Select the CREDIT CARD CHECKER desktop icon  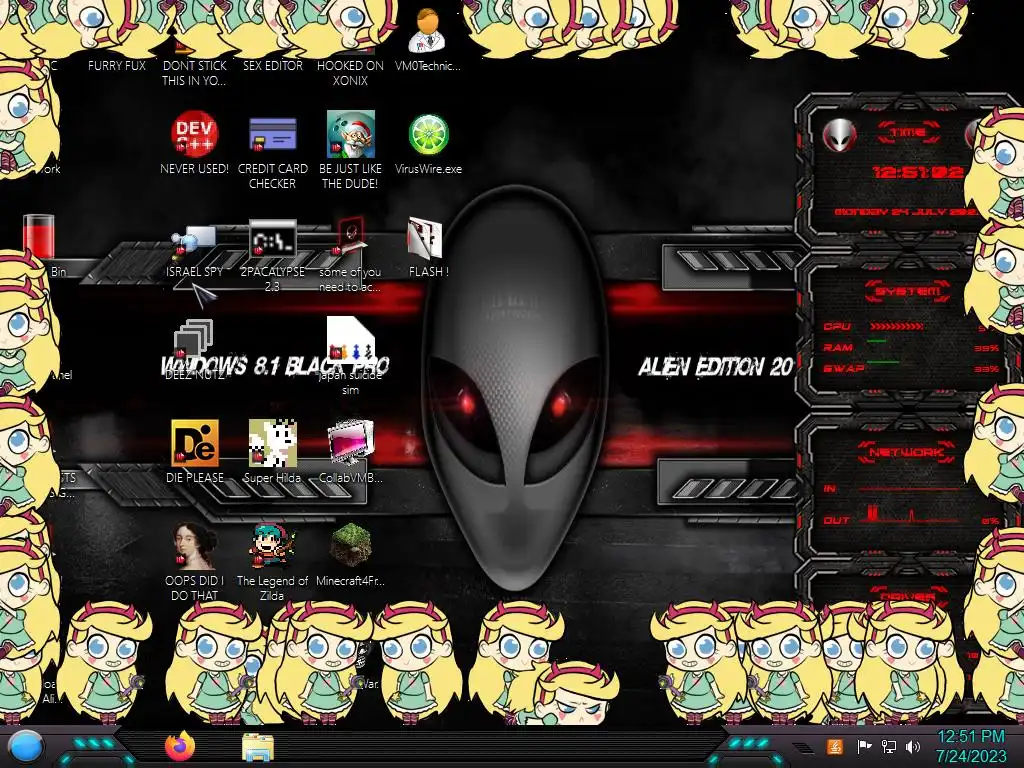click(x=272, y=135)
